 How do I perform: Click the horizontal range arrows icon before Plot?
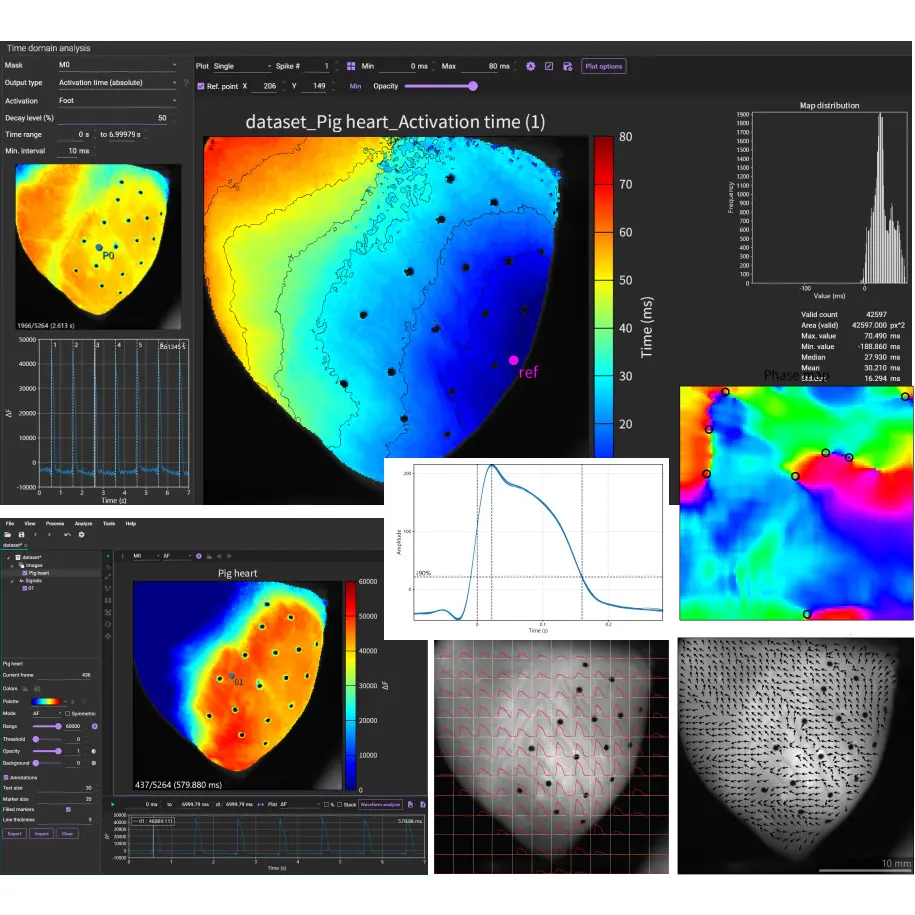point(261,804)
